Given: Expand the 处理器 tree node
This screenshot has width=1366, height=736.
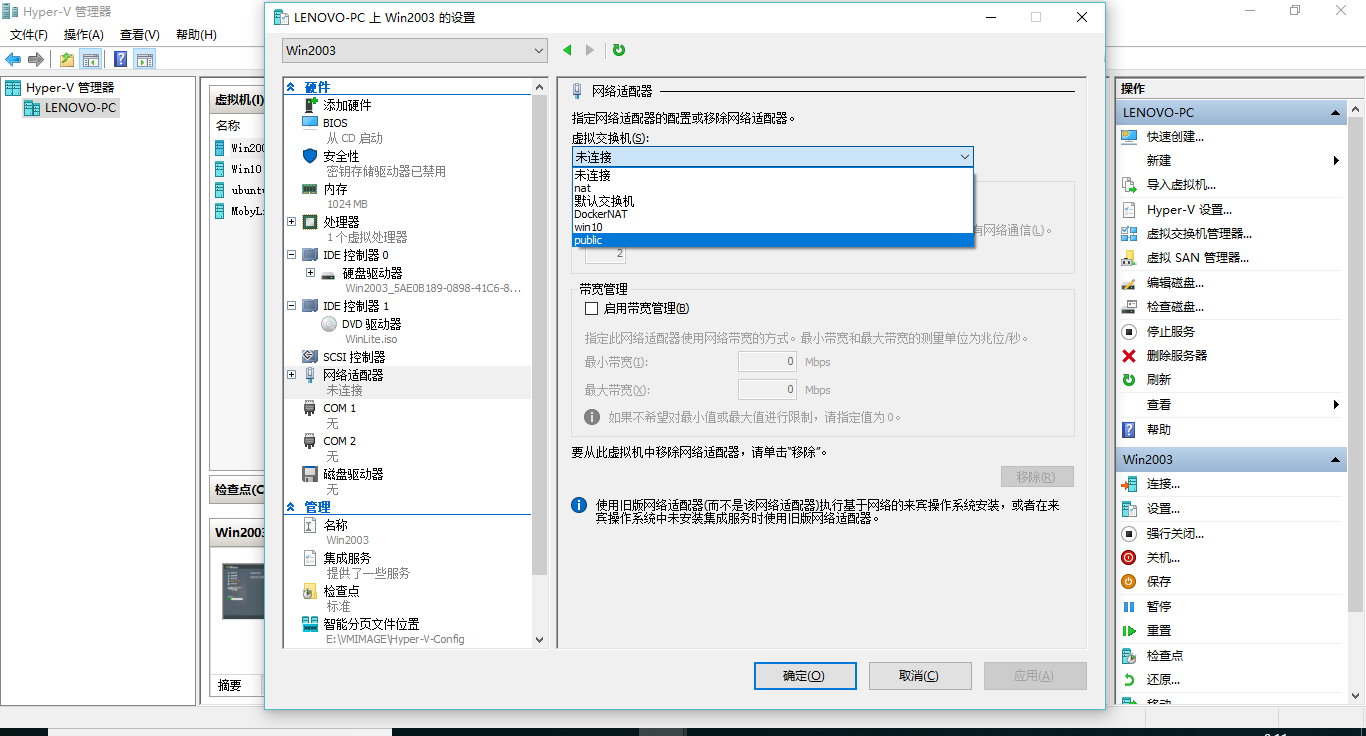Looking at the screenshot, I should coord(291,222).
